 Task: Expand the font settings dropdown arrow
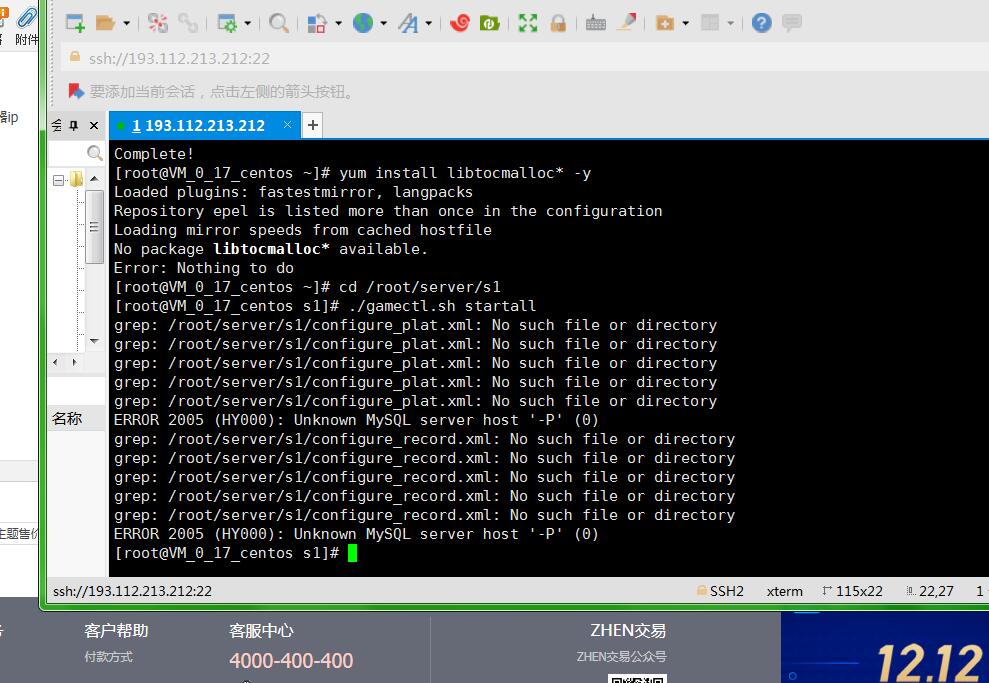click(429, 24)
